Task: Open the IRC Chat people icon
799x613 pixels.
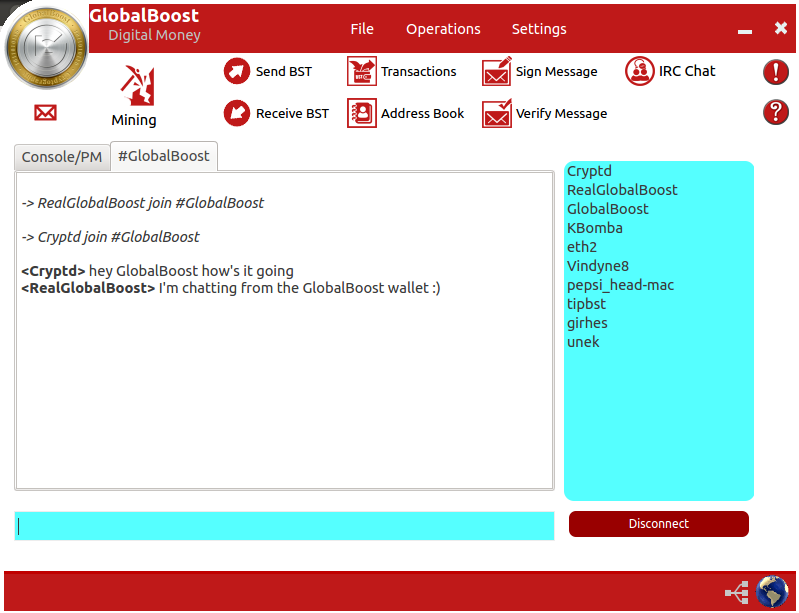Action: tap(640, 71)
